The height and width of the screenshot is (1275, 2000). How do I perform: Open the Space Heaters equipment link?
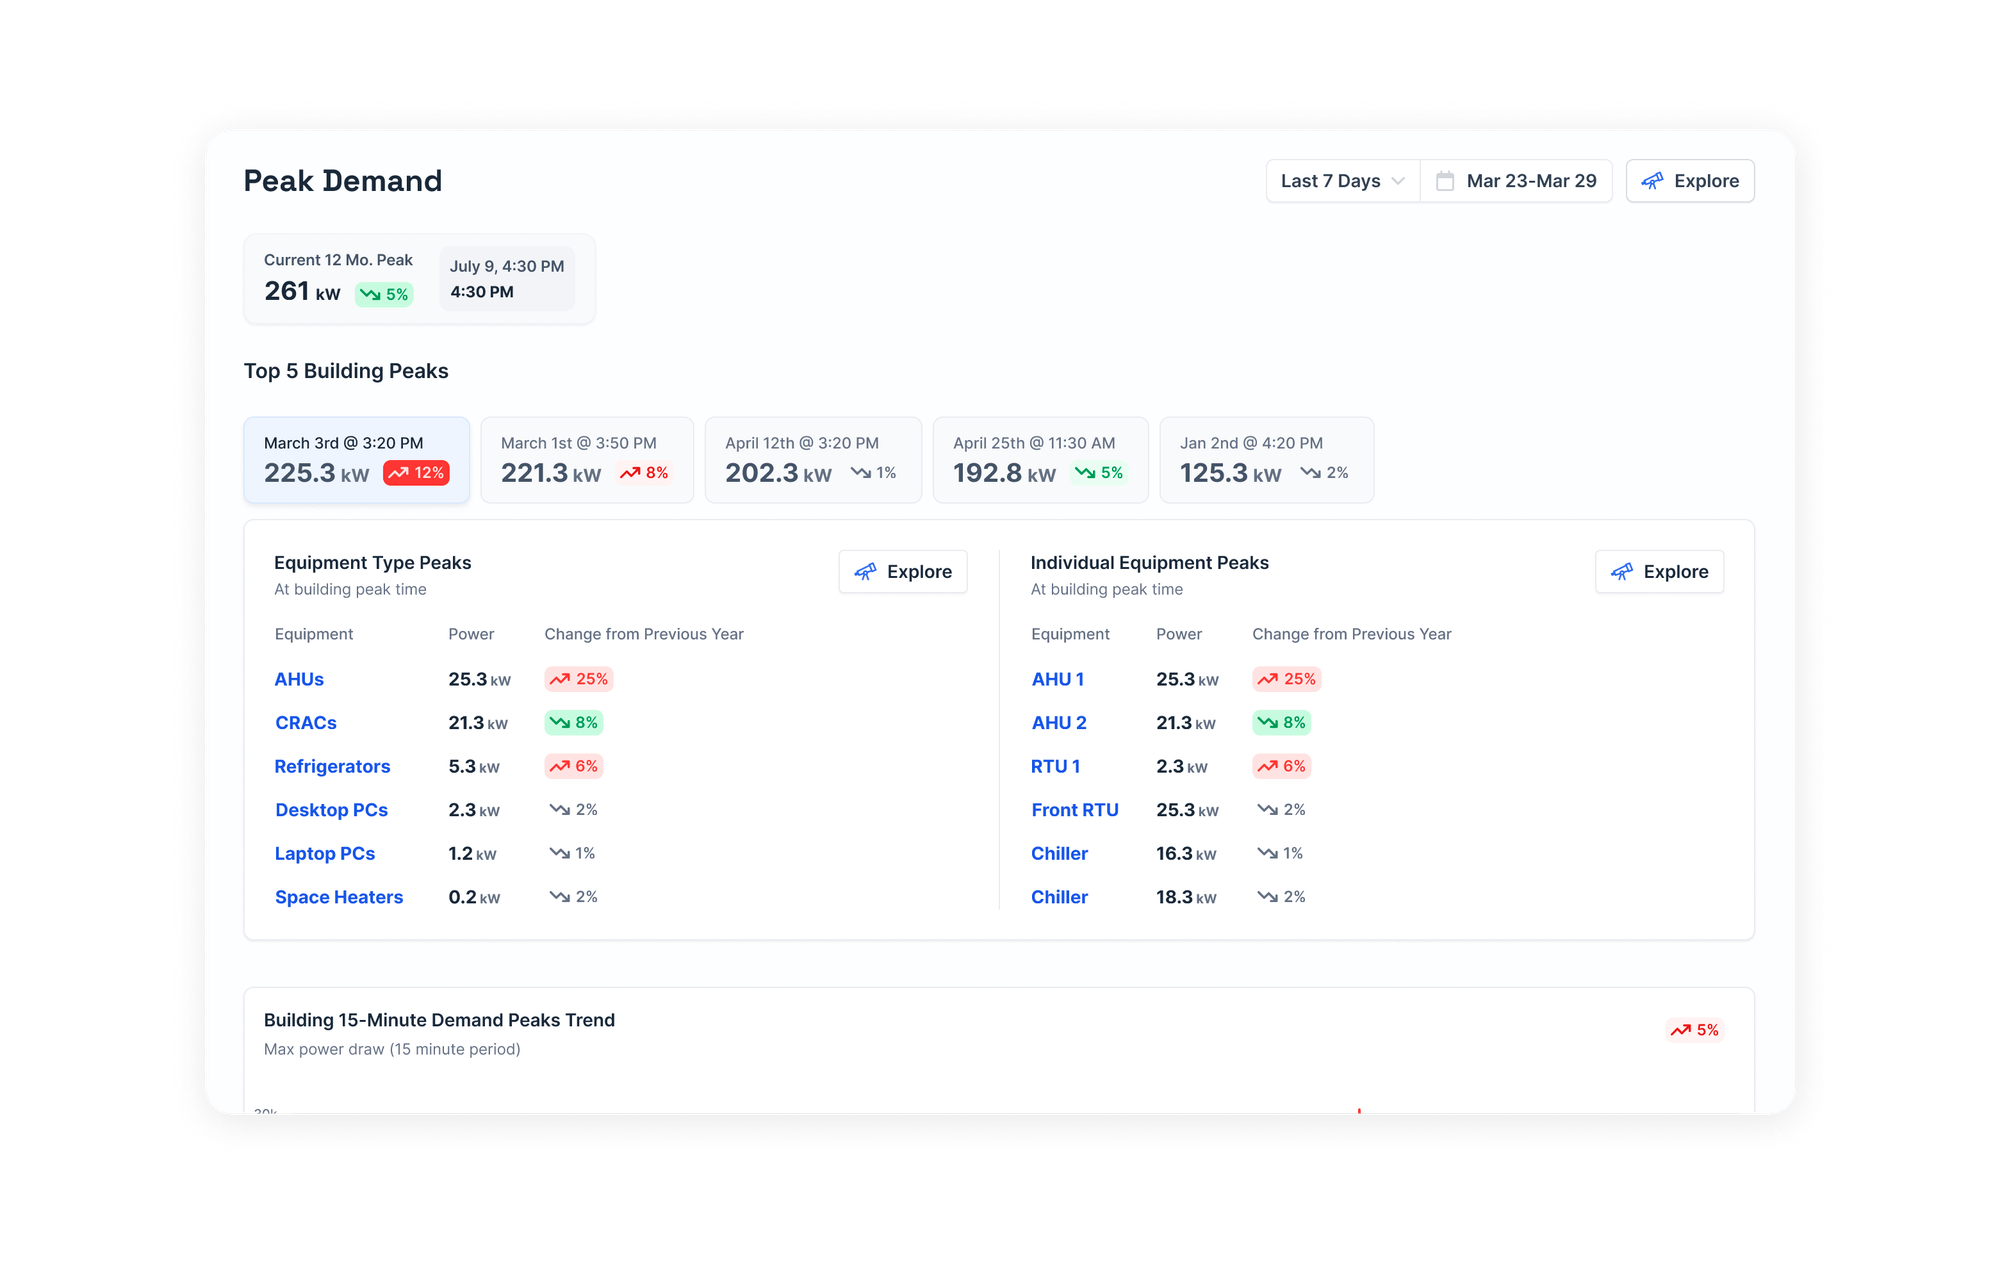pyautogui.click(x=339, y=897)
